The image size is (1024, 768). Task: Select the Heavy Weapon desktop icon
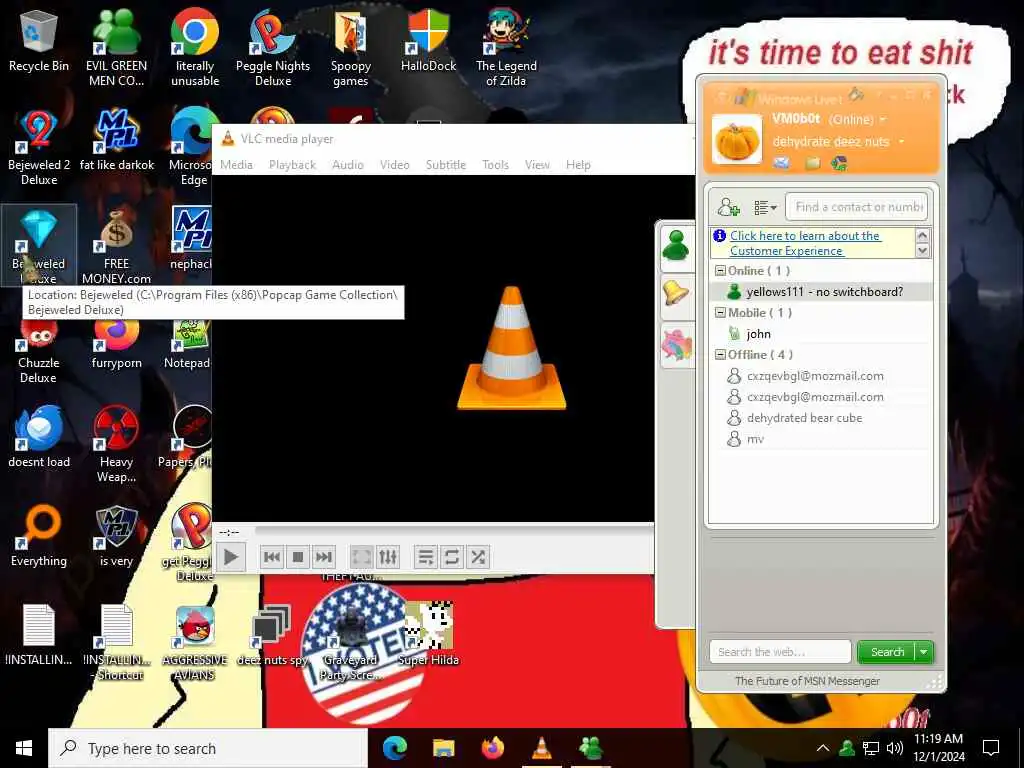pos(116,444)
